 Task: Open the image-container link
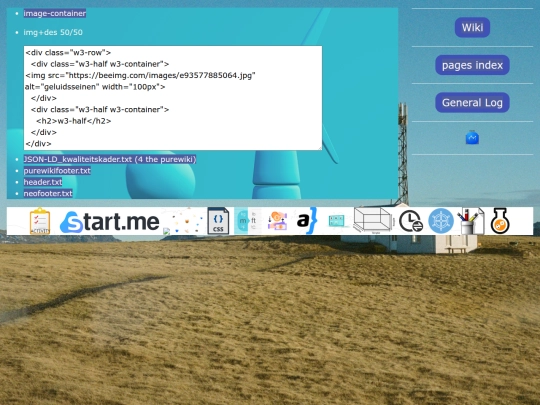[55, 13]
